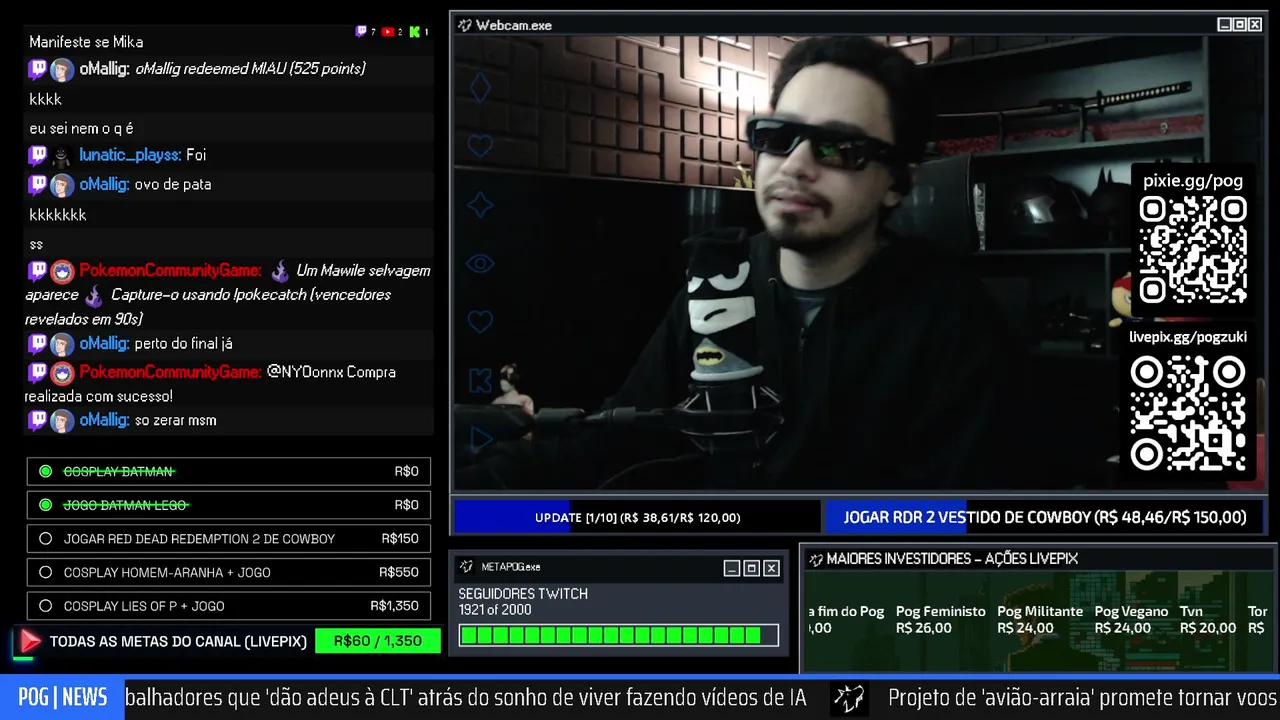Select the COSPLAY HOMEM-ARANHA + JOGO radio button
This screenshot has width=1280, height=720.
click(x=45, y=573)
